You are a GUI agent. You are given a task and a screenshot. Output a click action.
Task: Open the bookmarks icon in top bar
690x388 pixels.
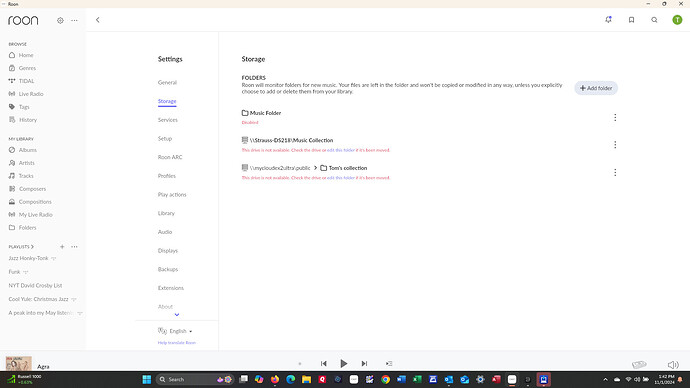[x=631, y=20]
